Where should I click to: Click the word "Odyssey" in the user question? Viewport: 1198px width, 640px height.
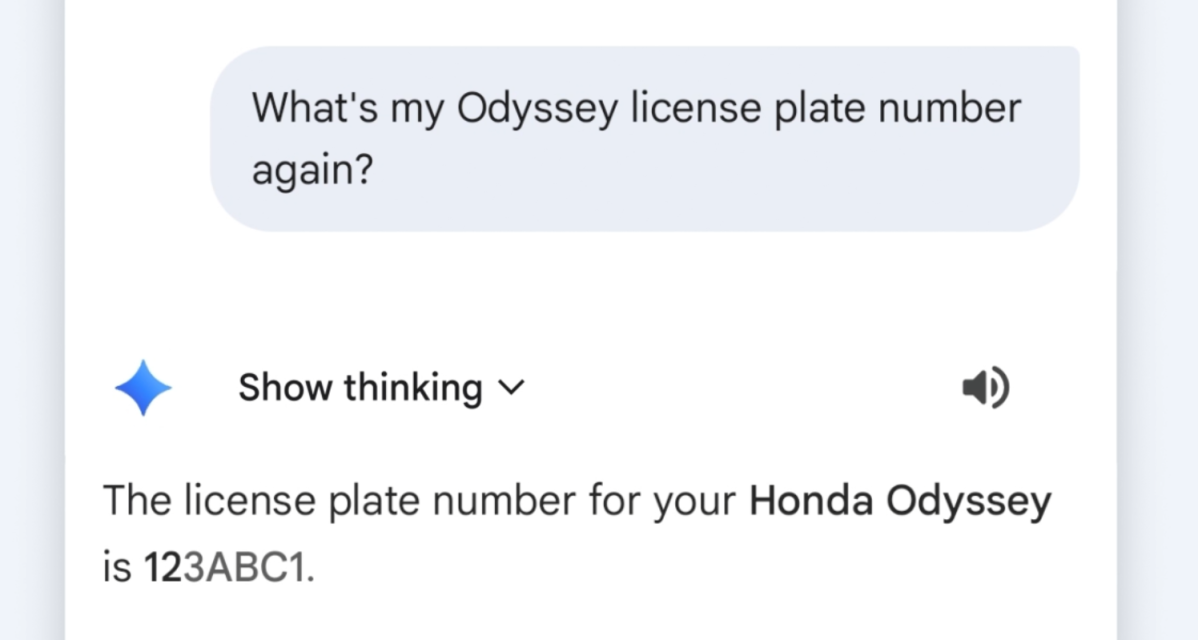(x=537, y=107)
